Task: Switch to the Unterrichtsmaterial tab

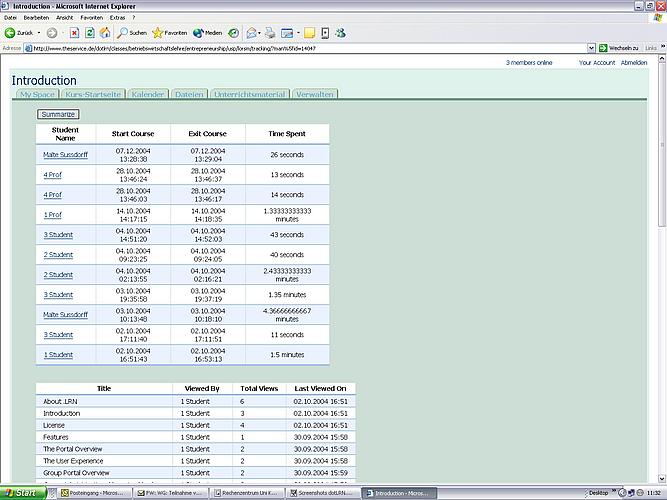Action: point(250,94)
